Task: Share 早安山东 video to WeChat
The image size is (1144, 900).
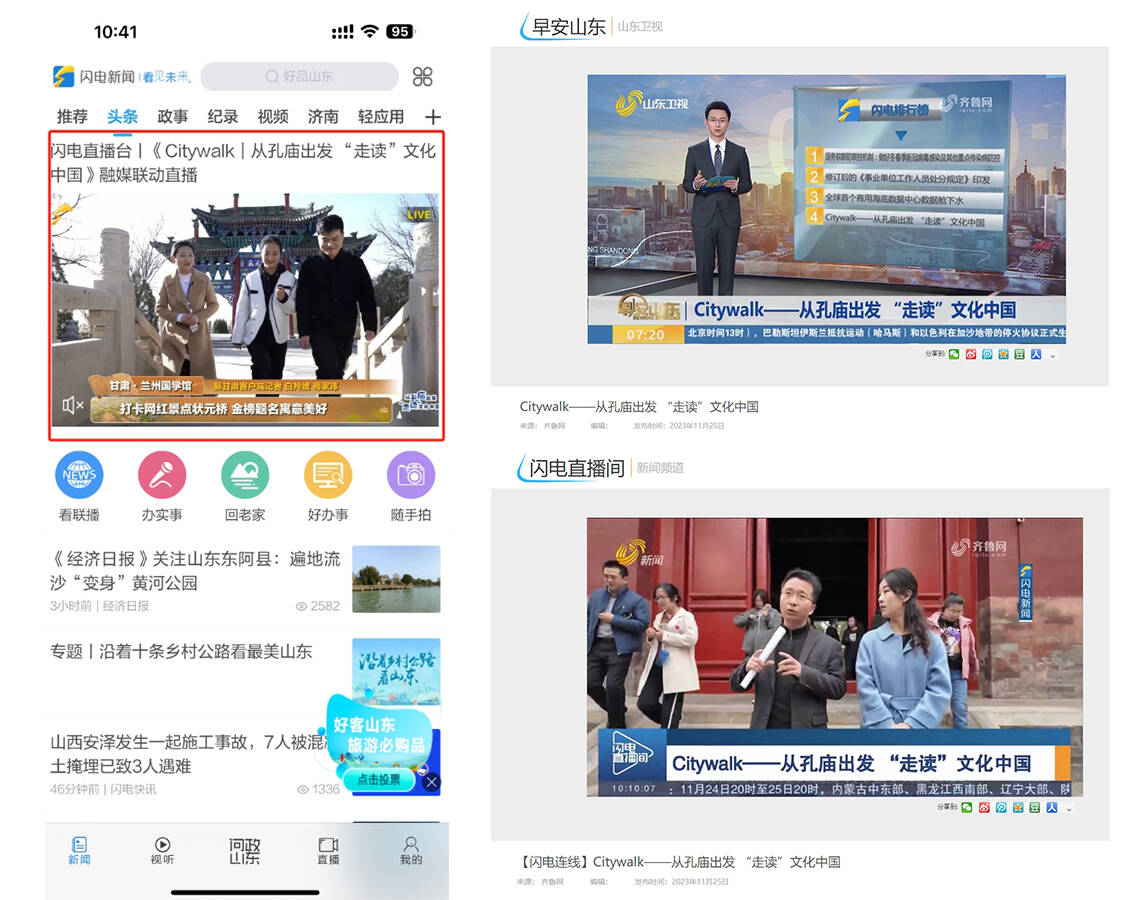Action: click(x=954, y=354)
